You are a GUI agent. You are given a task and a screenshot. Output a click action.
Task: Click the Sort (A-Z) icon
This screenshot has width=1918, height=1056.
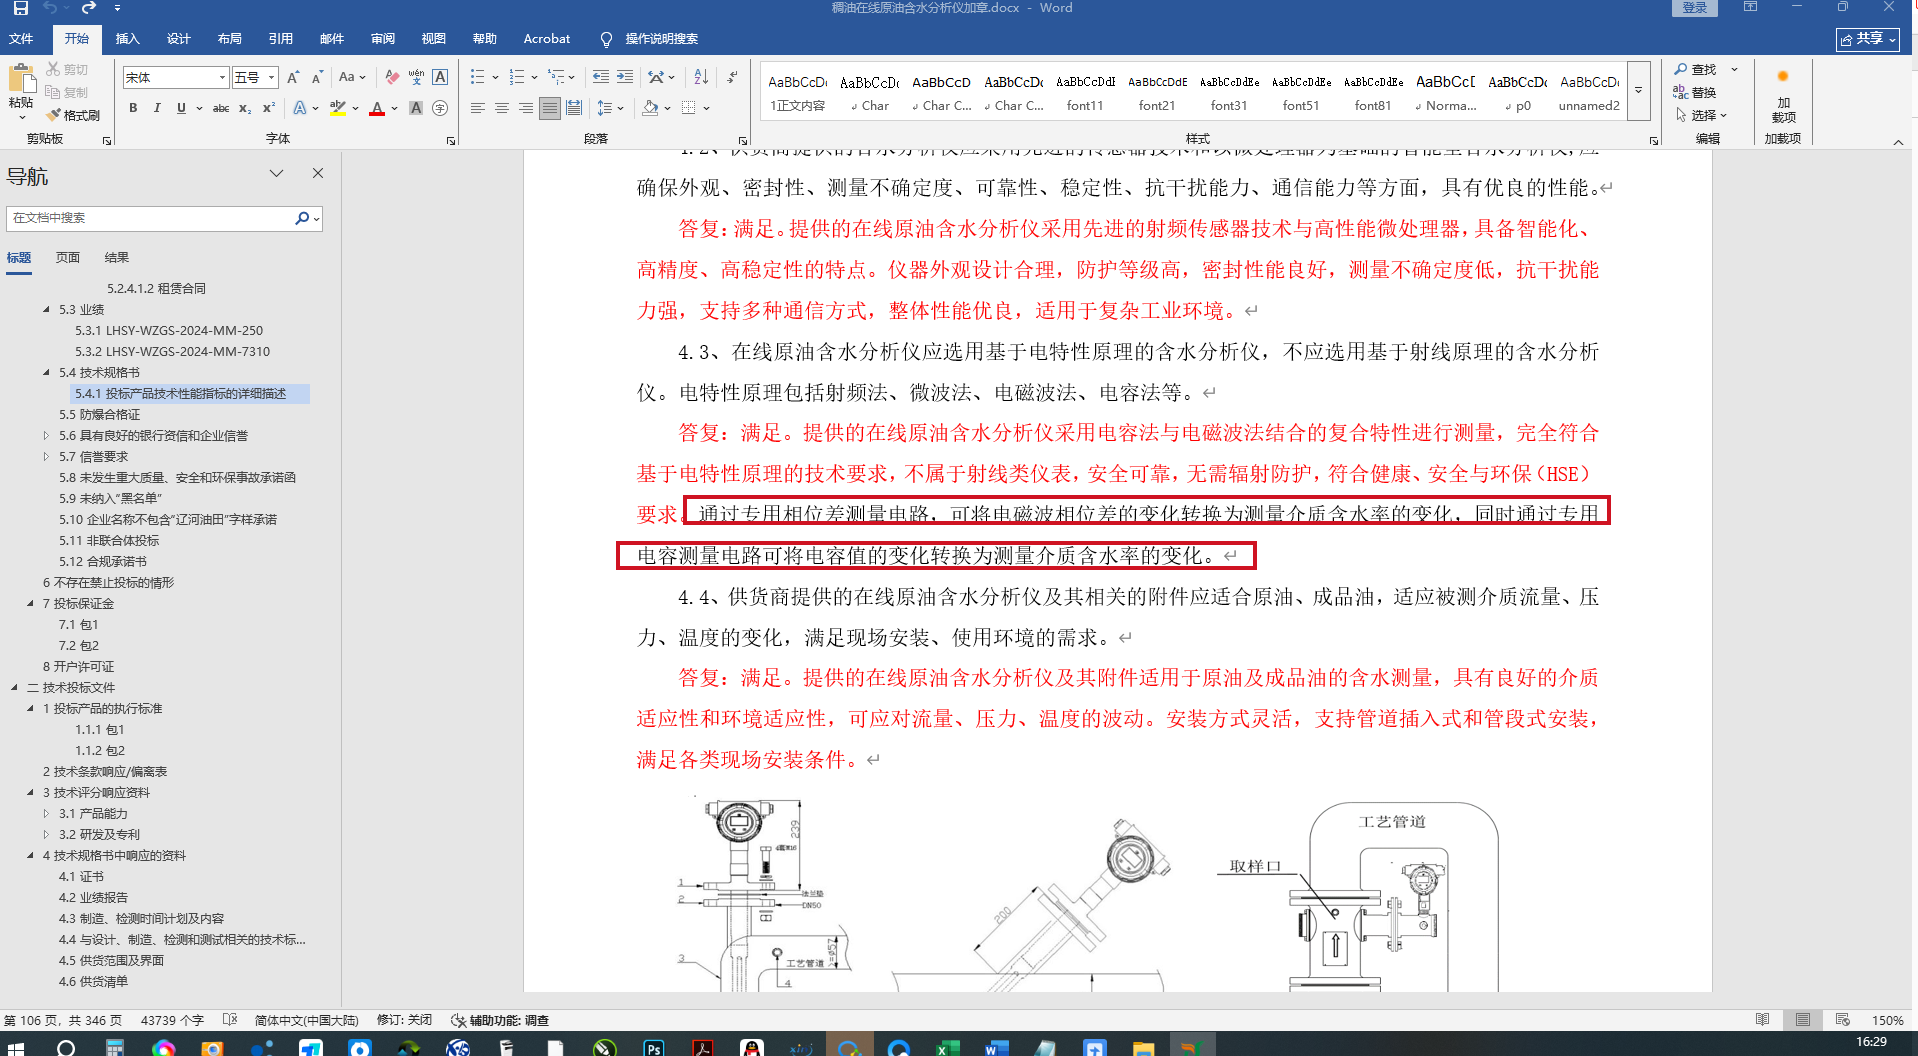pos(701,77)
